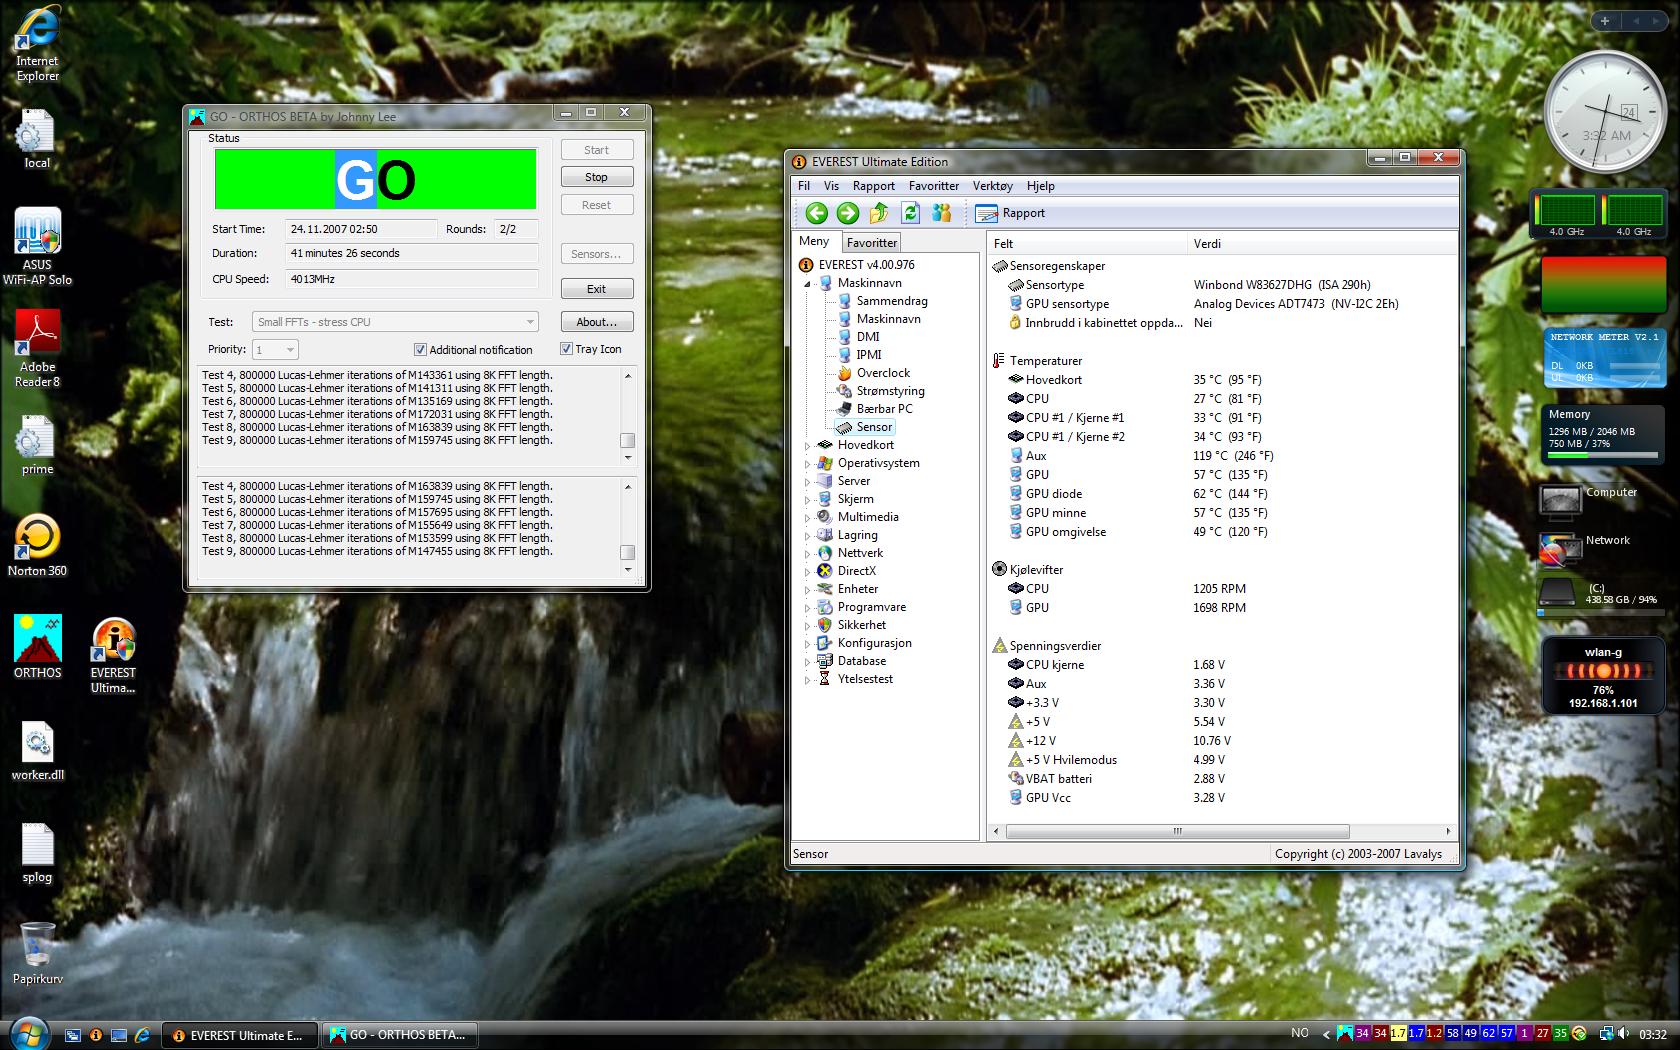Open the Hjelp menu
The height and width of the screenshot is (1050, 1680).
point(1041,186)
